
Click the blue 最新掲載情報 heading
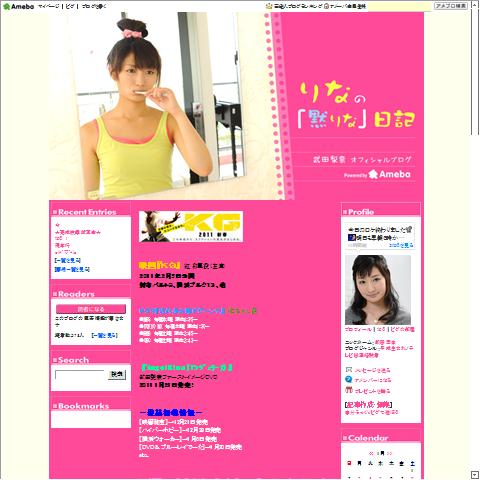170,413
